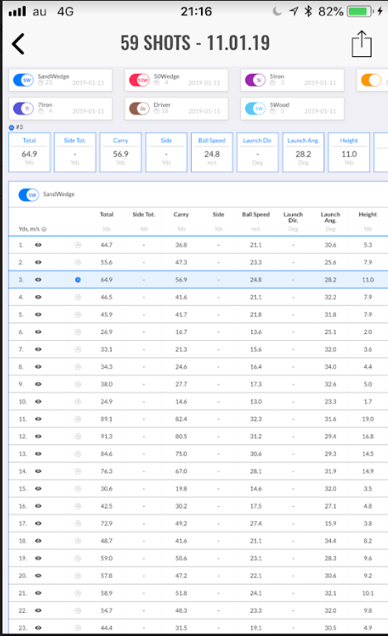Click height value 19.0 in shot 11
Image resolution: width=388 pixels, height=636 pixels.
[x=368, y=419]
